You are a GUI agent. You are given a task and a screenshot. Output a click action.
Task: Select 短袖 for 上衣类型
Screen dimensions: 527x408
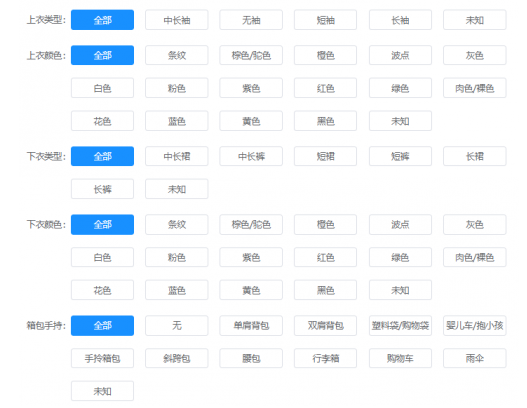[x=325, y=20]
